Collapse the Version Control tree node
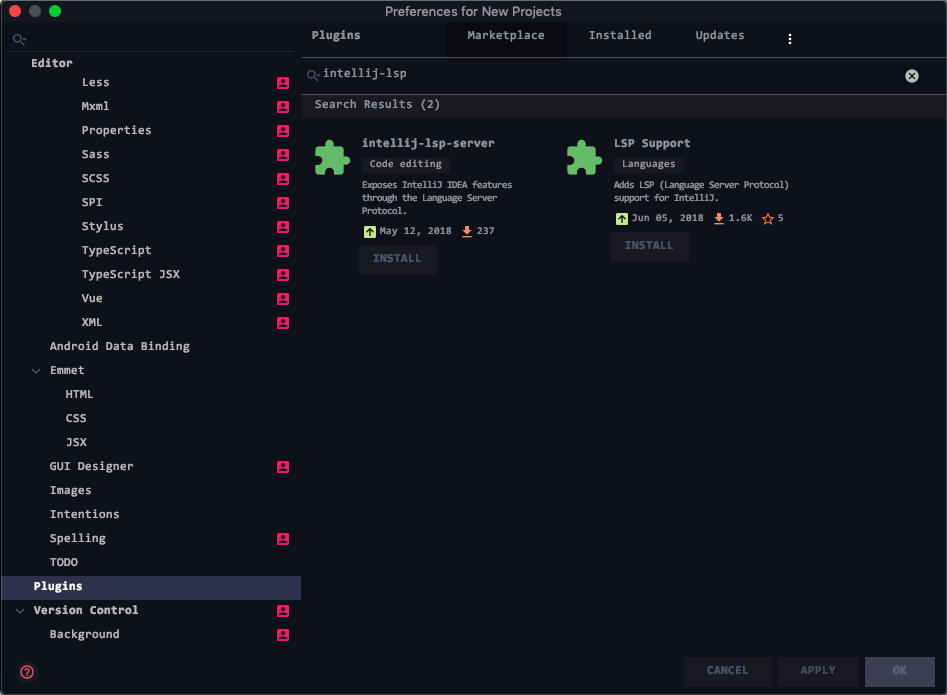Viewport: 947px width, 695px height. pos(20,611)
